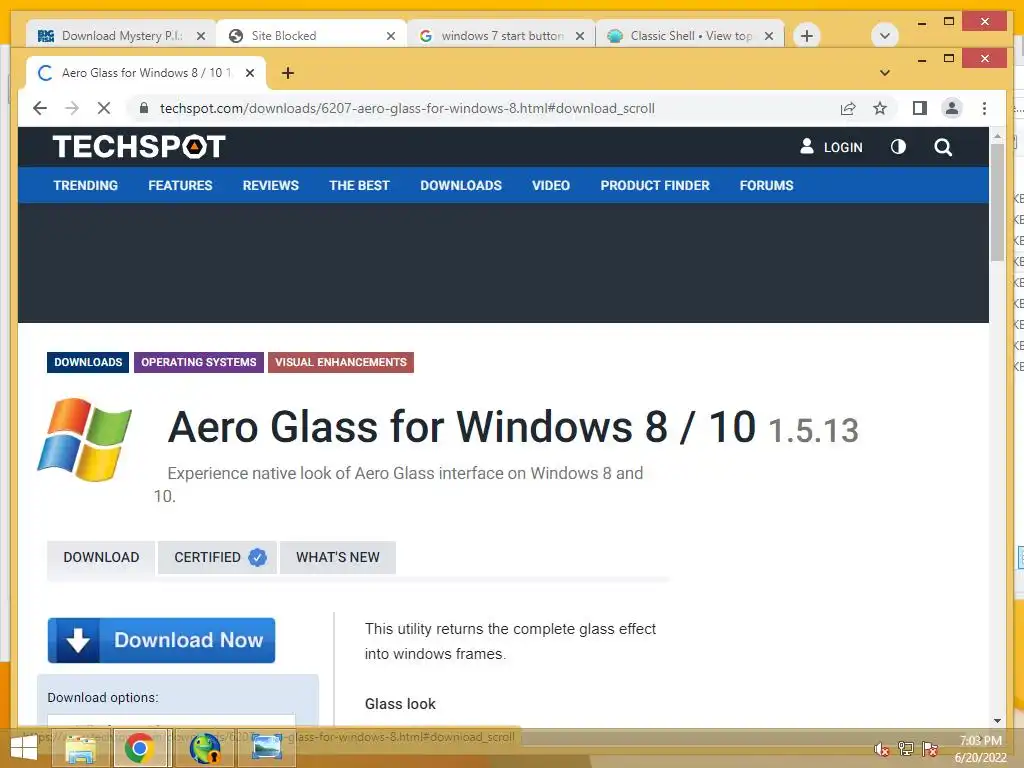Expand tab search in front Chrome window
This screenshot has width=1024, height=768.
[885, 73]
